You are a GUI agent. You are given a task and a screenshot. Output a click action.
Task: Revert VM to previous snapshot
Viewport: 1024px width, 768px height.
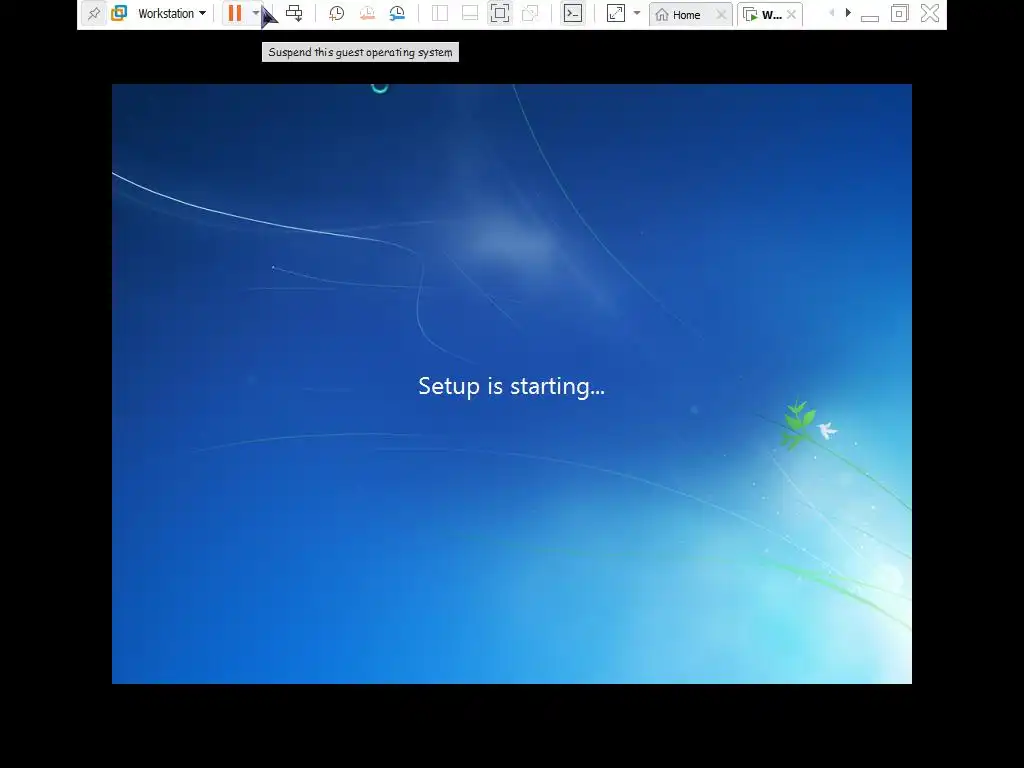367,13
